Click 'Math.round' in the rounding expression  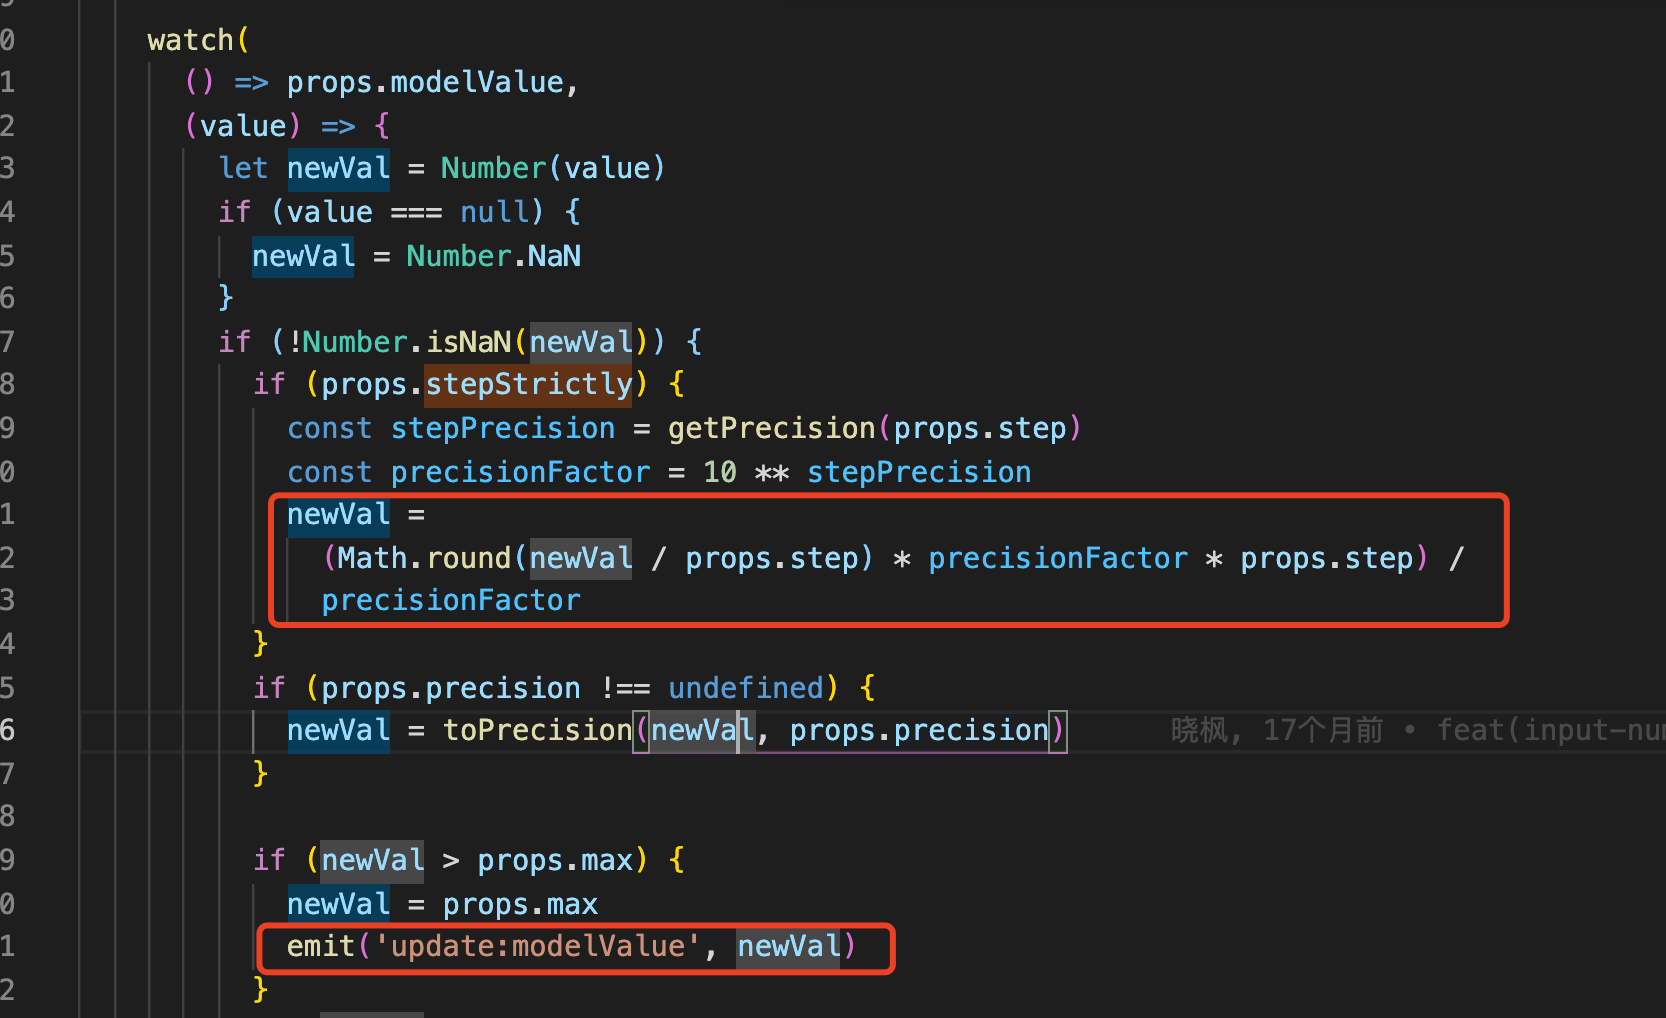point(424,558)
